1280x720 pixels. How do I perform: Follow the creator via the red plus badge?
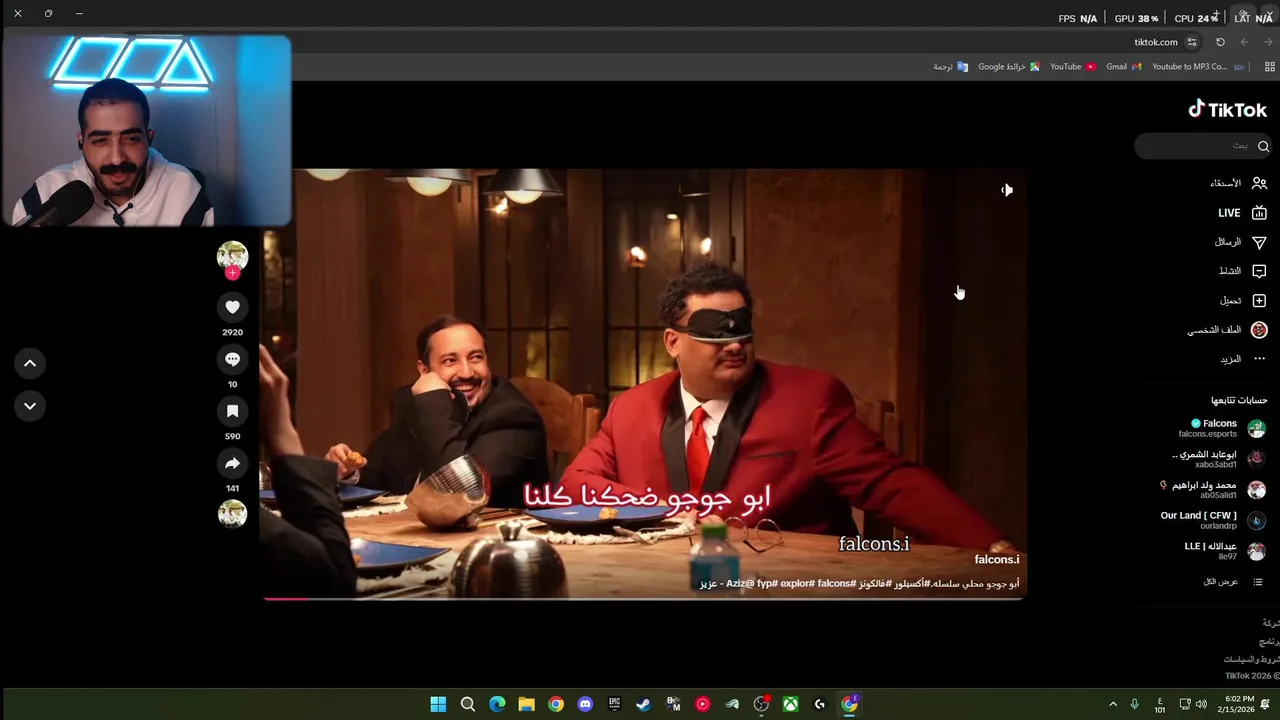[x=232, y=273]
